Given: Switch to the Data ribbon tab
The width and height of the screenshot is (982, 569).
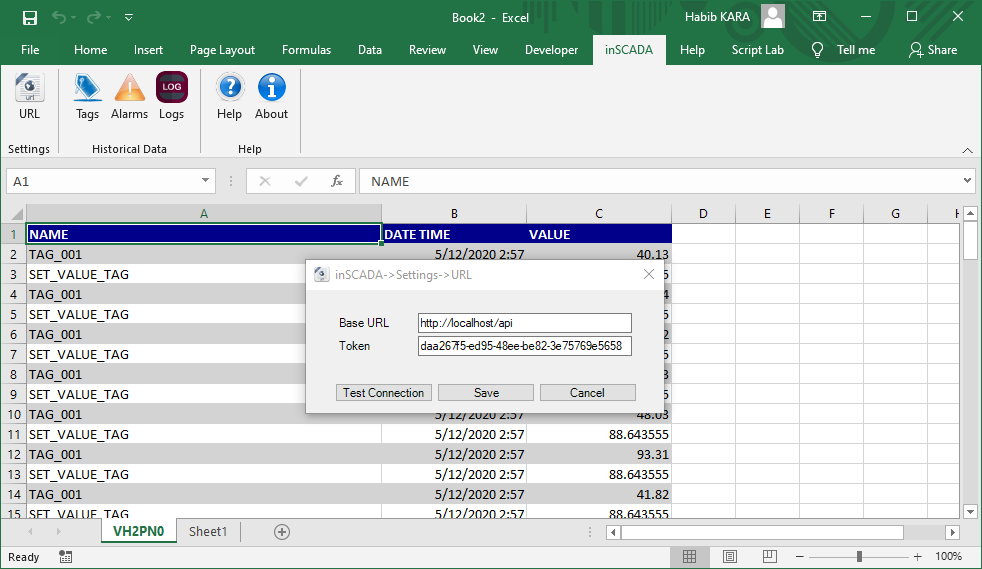Looking at the screenshot, I should tap(370, 50).
